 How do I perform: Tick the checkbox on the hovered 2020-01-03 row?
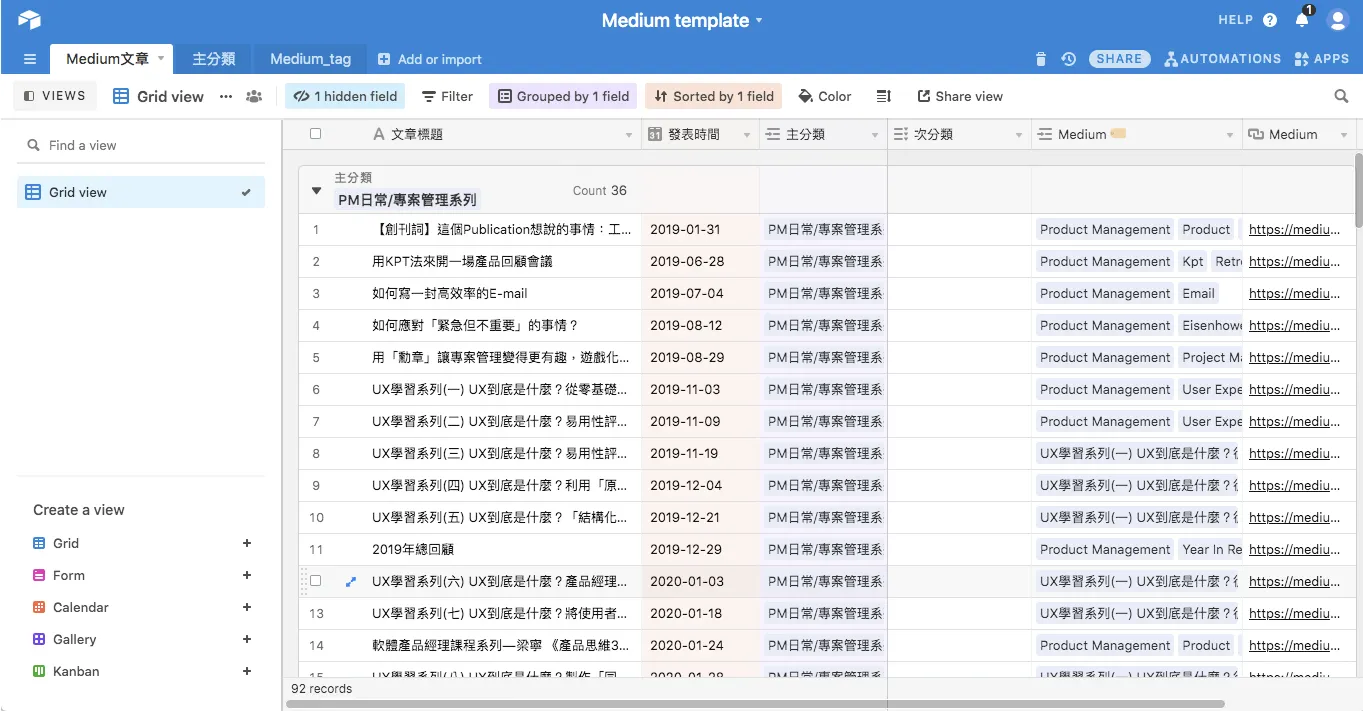pos(316,581)
